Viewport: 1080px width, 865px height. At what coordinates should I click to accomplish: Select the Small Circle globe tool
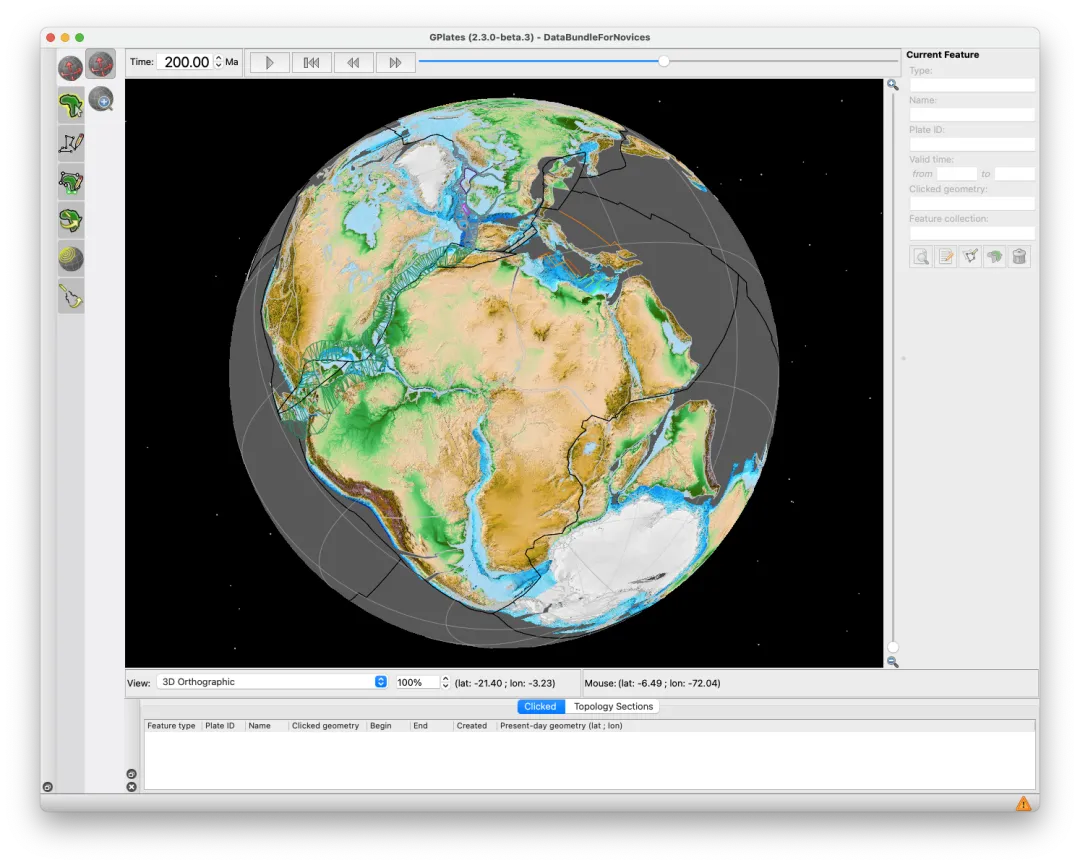71,259
